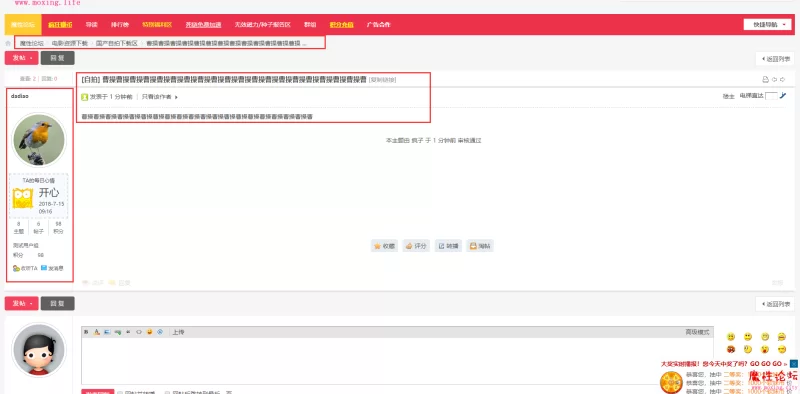The height and width of the screenshot is (394, 800).
Task: Open the font color tool in editor
Action: 96,332
